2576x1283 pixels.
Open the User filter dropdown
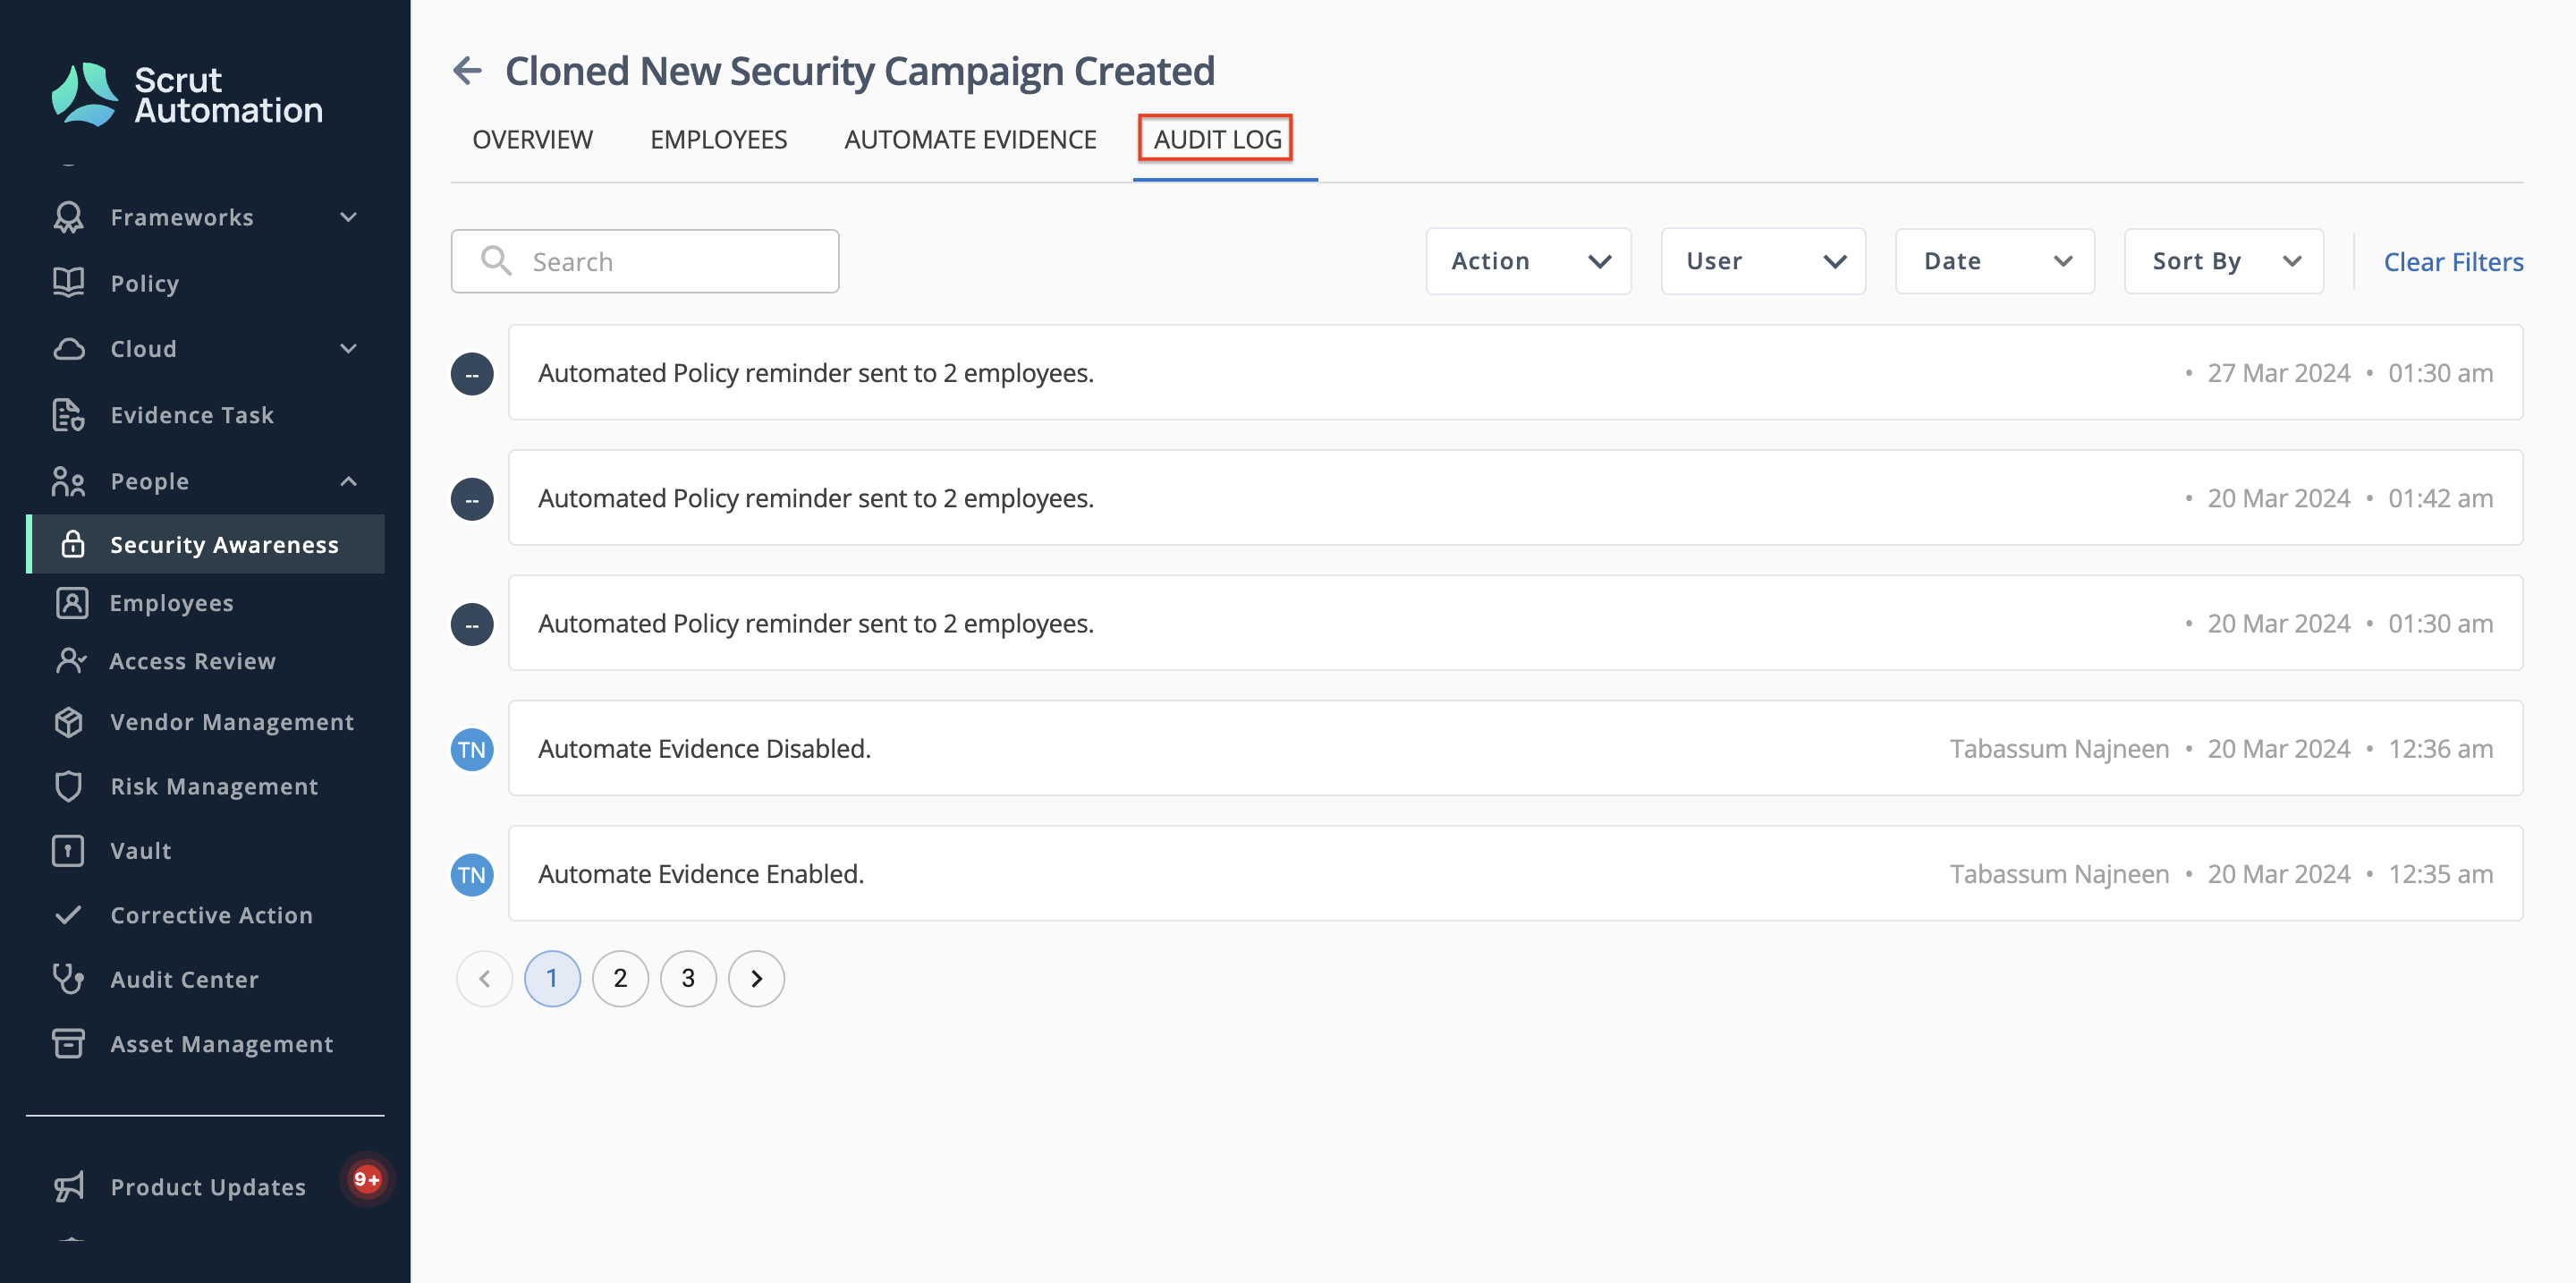coord(1763,261)
